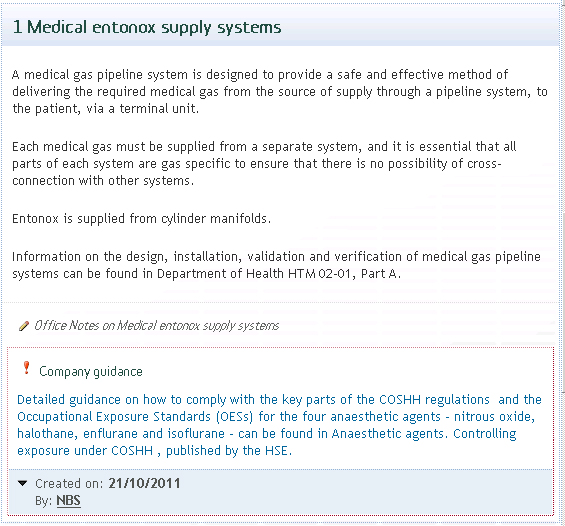Image resolution: width=565 pixels, height=526 pixels.
Task: Click the 'Created on:' label
Action: (69, 483)
